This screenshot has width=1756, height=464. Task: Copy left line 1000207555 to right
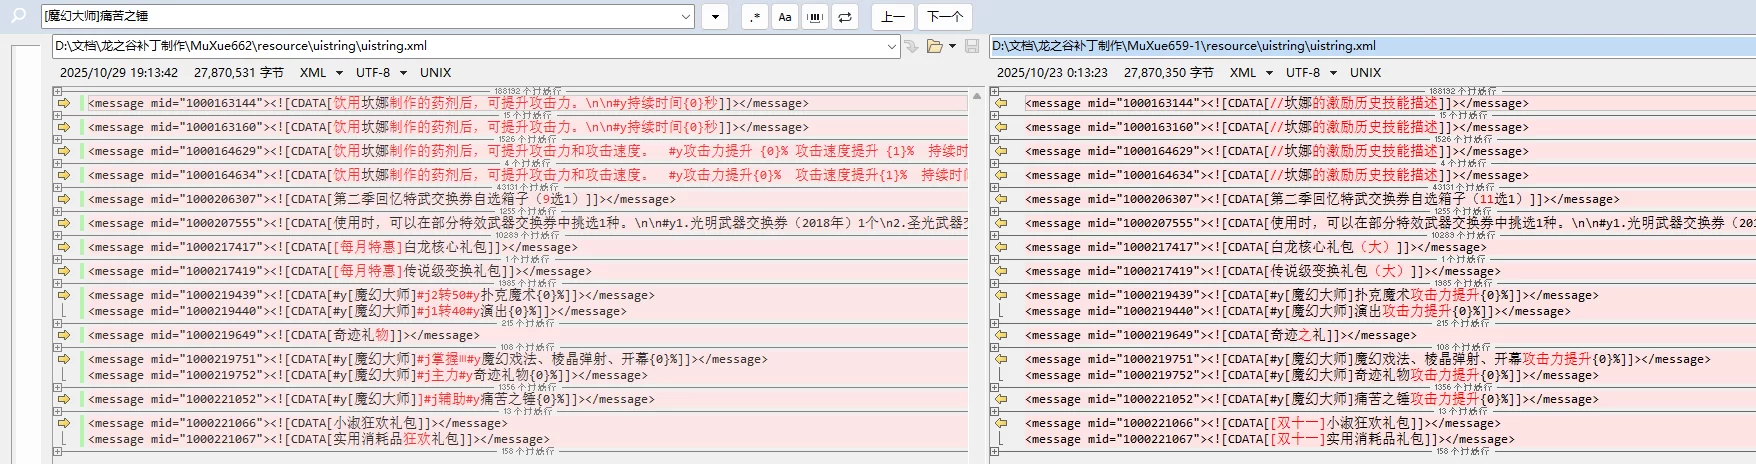point(64,223)
